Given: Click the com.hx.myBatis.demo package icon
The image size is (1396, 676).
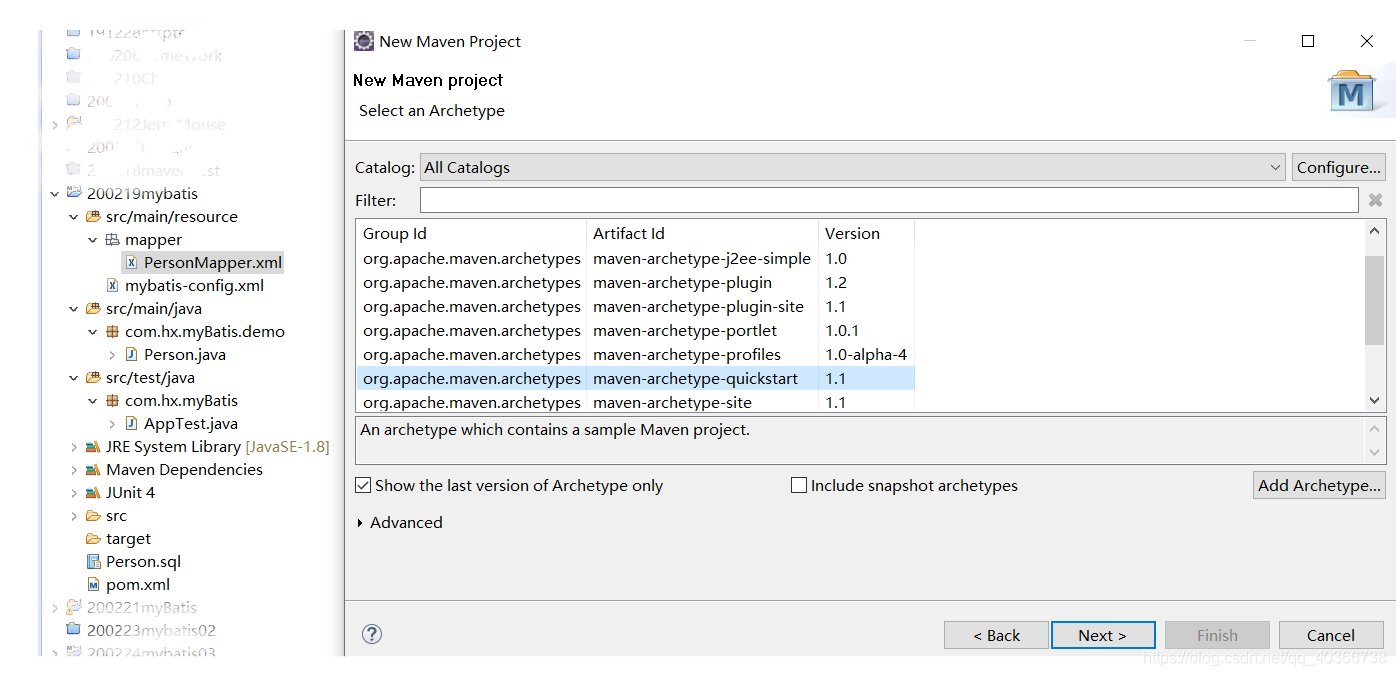Looking at the screenshot, I should tap(112, 332).
